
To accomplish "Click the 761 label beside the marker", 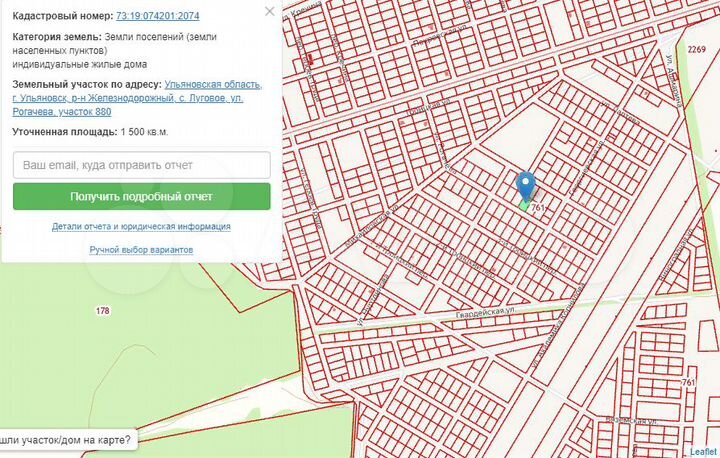I will (x=539, y=208).
